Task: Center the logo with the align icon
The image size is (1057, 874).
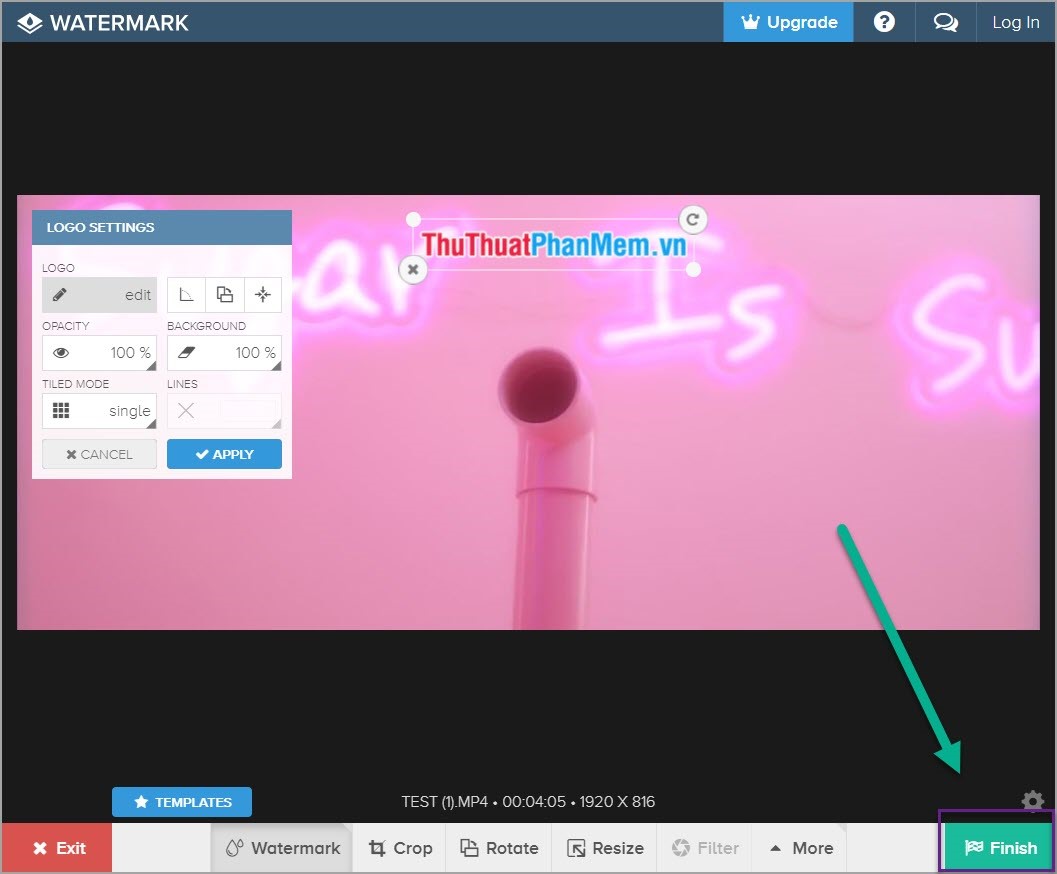Action: (x=263, y=294)
